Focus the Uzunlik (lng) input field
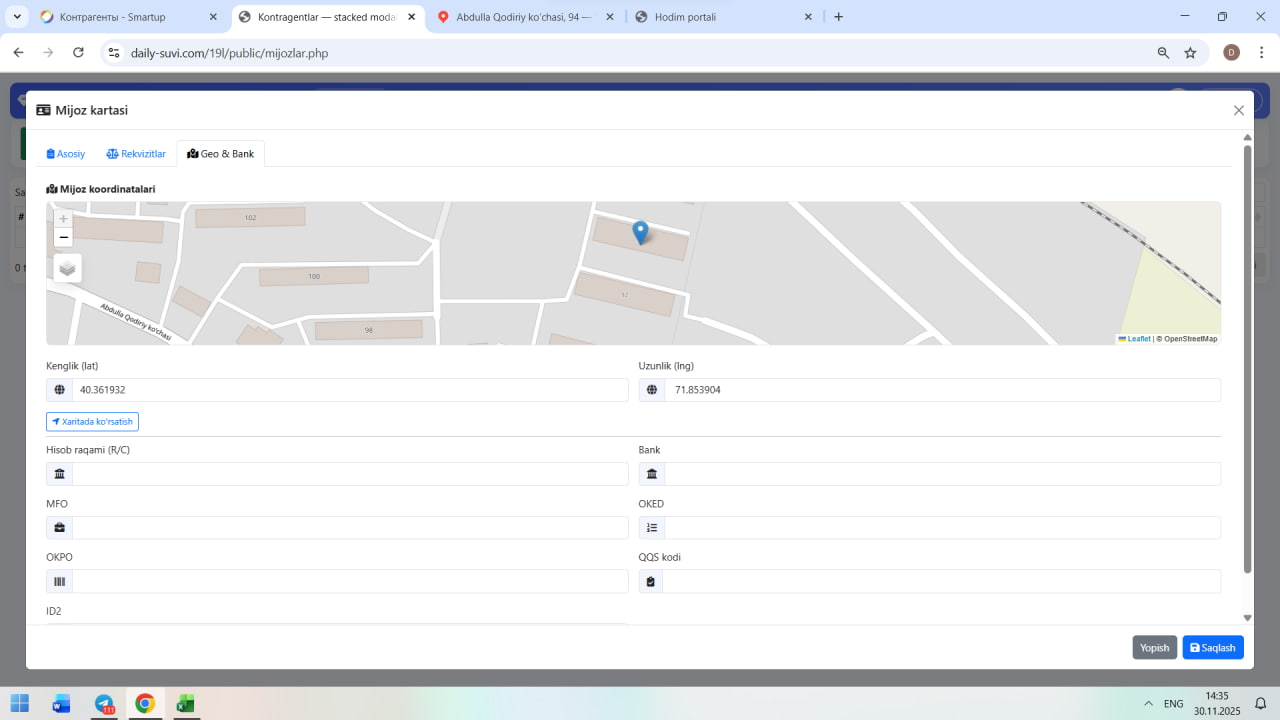 [x=941, y=390]
